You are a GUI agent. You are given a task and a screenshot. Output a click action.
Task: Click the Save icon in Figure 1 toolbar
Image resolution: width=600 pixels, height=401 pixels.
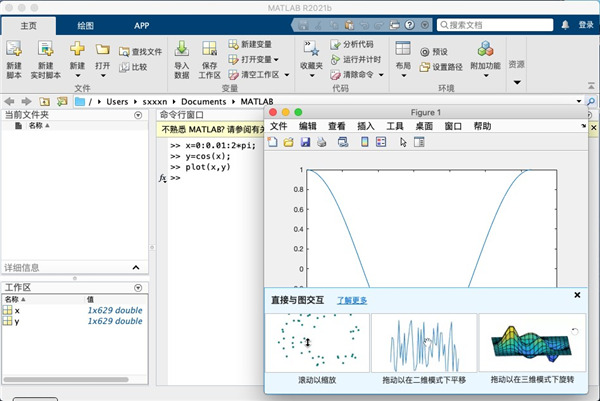305,142
